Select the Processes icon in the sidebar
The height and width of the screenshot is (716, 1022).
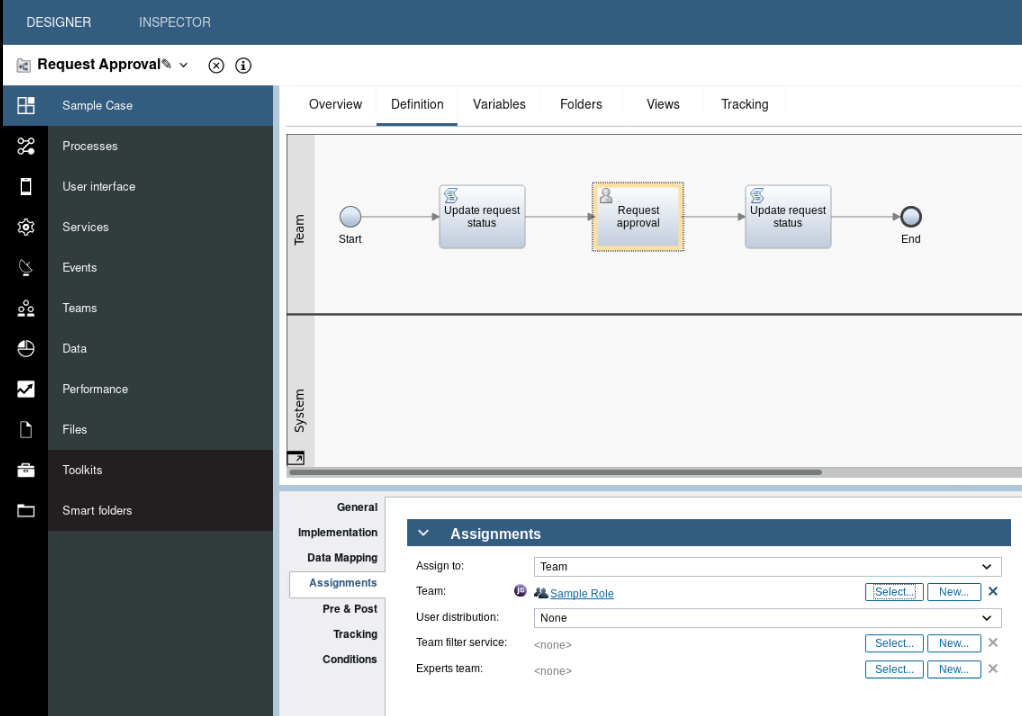25,145
